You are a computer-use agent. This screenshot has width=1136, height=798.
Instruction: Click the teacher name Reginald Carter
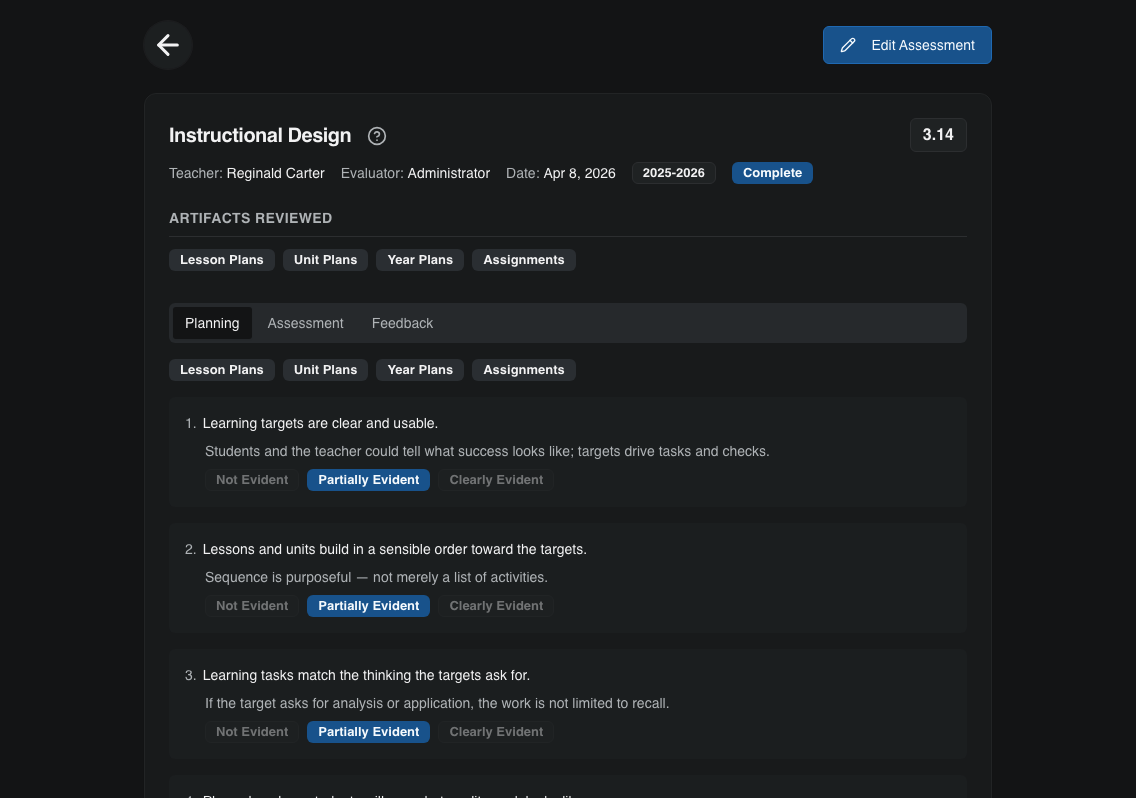[x=275, y=173]
